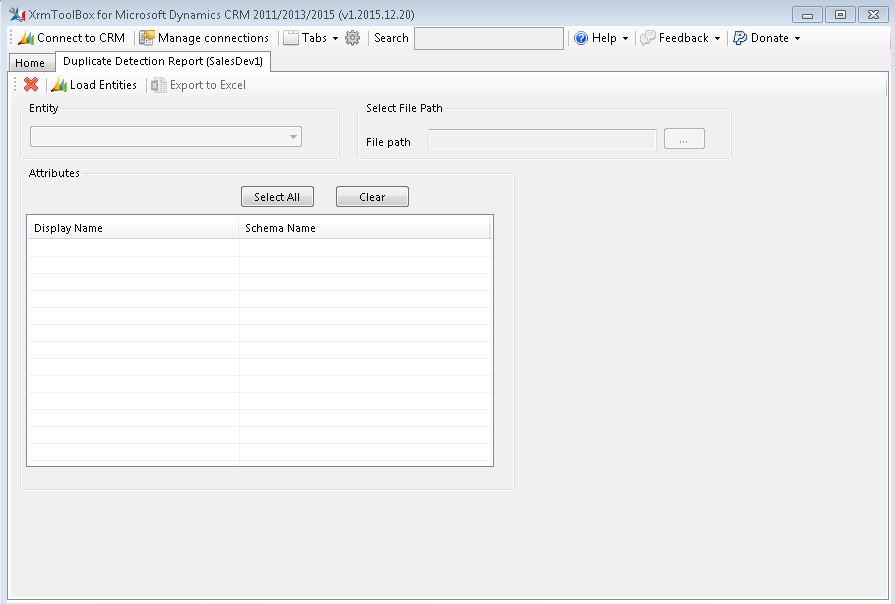The image size is (895, 604).
Task: Switch to the Home tab
Action: (x=30, y=63)
